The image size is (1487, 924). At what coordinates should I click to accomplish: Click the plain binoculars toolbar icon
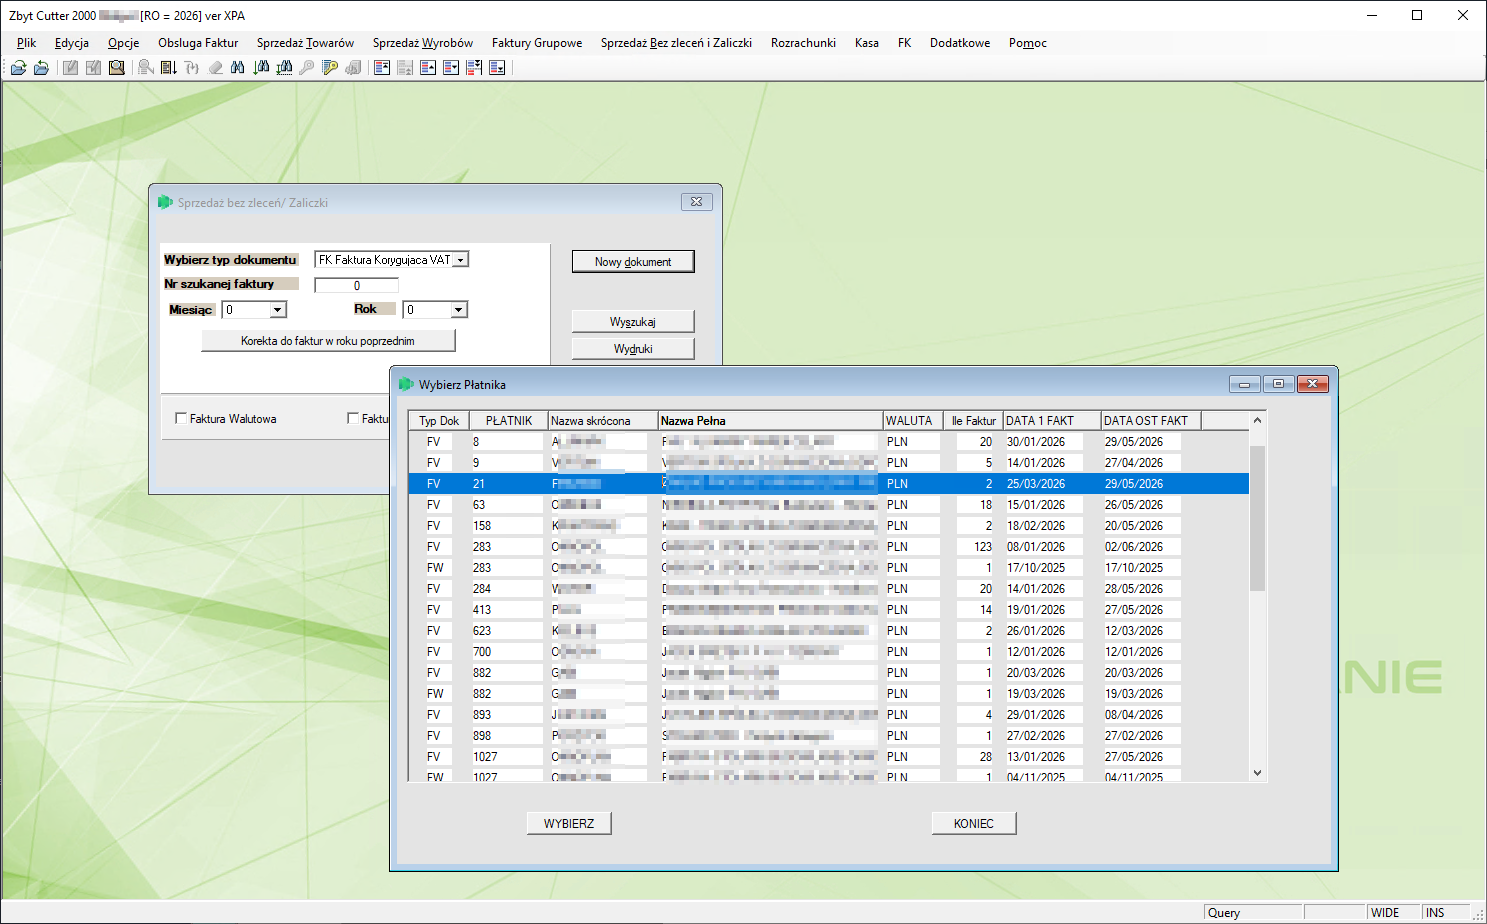[x=237, y=68]
